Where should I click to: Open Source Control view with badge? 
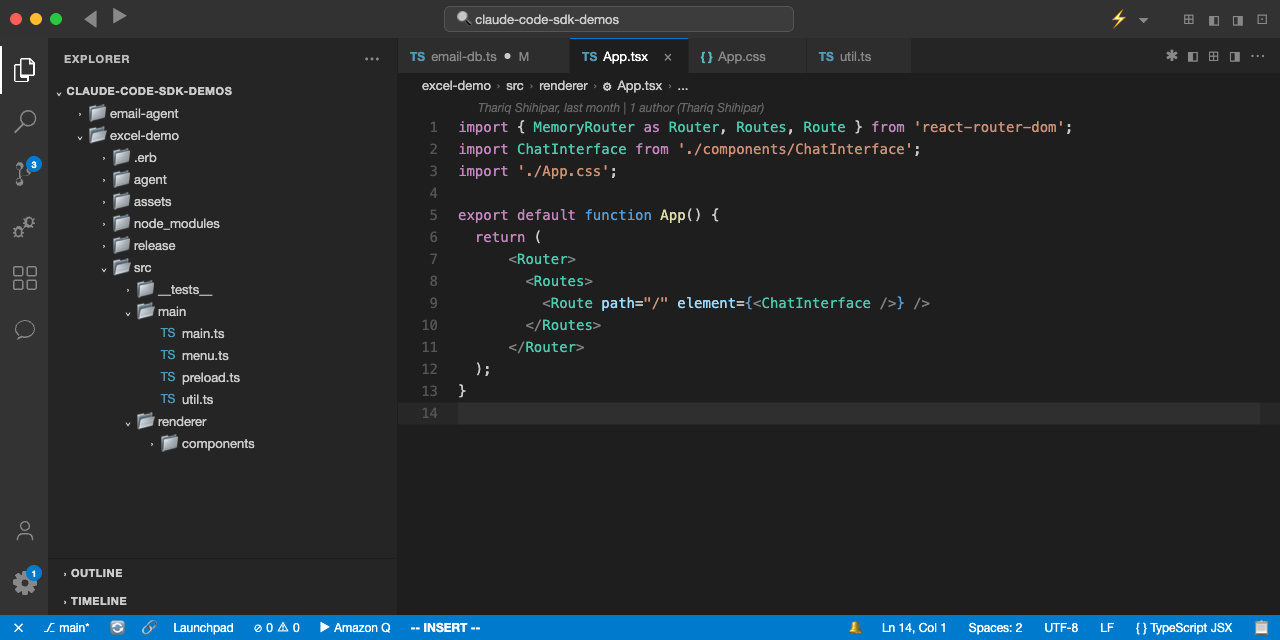point(25,174)
